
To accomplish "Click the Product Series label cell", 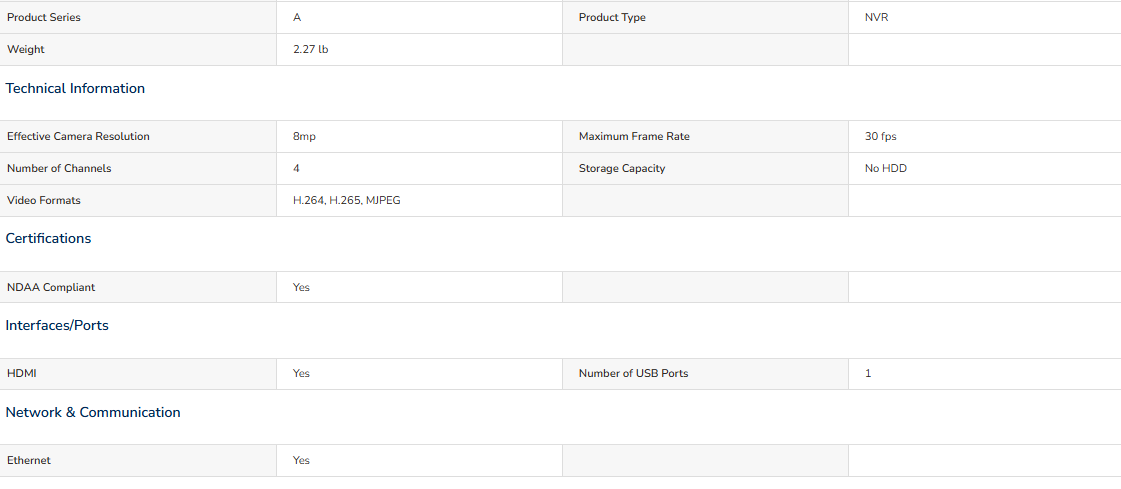I will coord(138,17).
